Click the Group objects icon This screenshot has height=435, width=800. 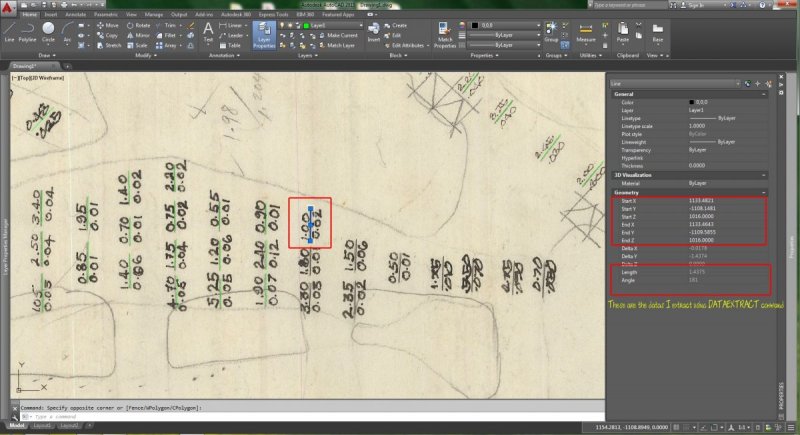click(x=551, y=32)
